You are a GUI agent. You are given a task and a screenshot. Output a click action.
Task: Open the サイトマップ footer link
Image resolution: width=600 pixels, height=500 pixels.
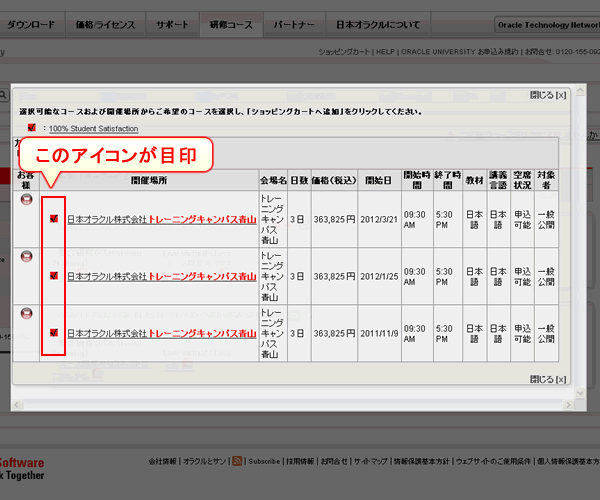pyautogui.click(x=370, y=462)
